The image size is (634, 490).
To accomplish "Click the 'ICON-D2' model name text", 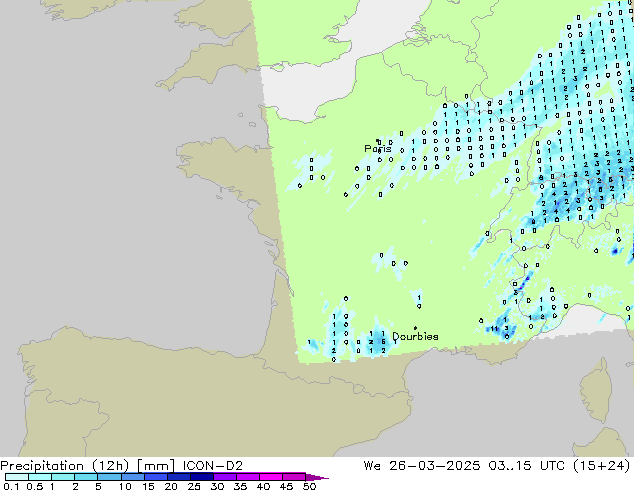I will pyautogui.click(x=213, y=466).
